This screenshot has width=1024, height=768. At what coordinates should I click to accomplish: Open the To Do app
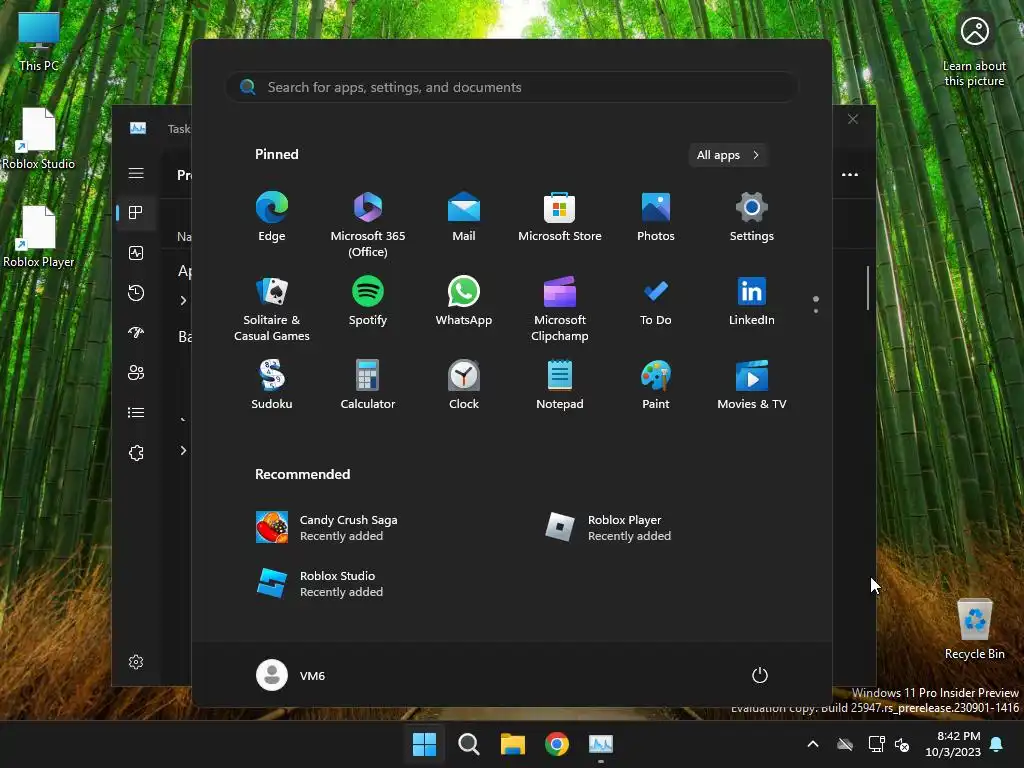coord(656,301)
